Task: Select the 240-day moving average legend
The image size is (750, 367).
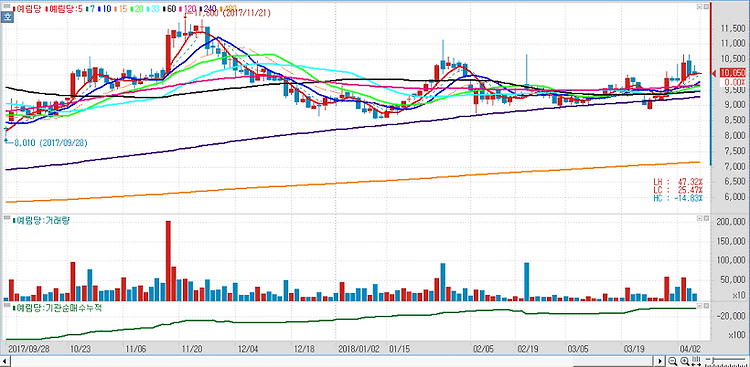Action: [x=208, y=8]
